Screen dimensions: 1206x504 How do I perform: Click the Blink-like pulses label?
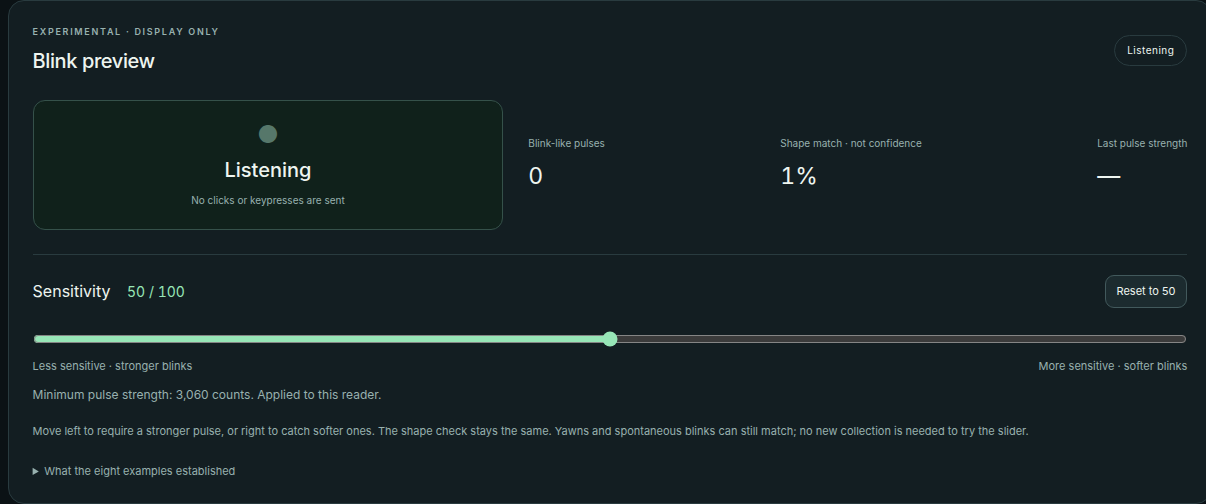566,143
